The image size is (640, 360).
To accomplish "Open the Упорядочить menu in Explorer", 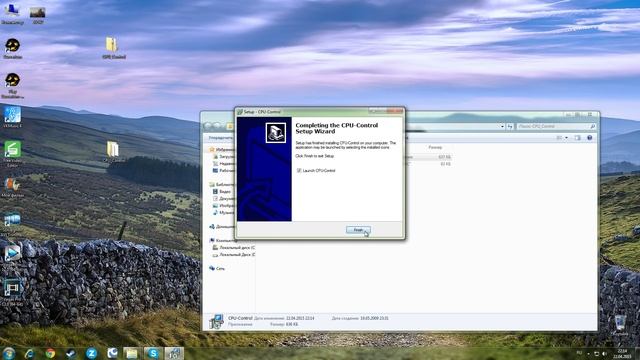I will (x=220, y=138).
